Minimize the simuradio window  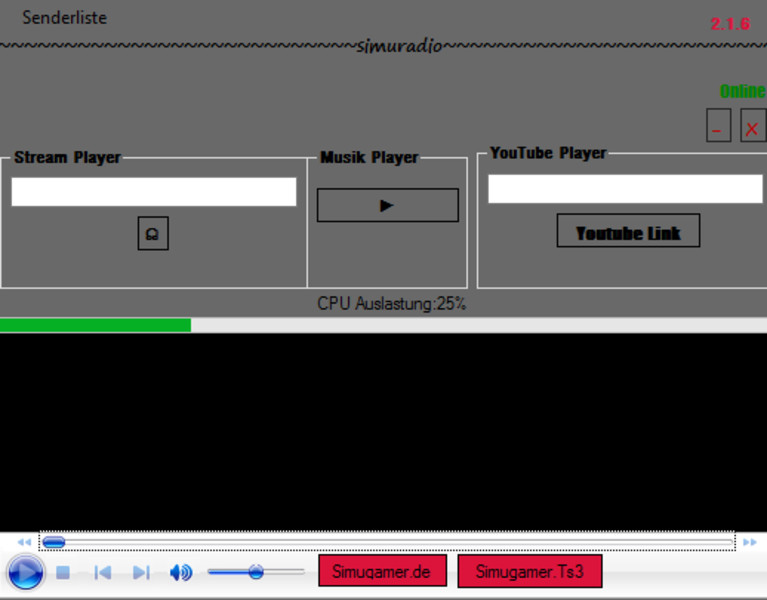point(718,127)
